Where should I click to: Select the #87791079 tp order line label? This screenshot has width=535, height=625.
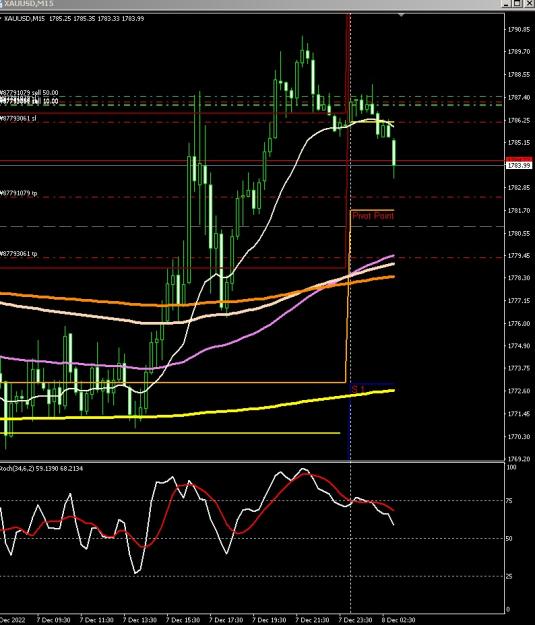[x=19, y=193]
